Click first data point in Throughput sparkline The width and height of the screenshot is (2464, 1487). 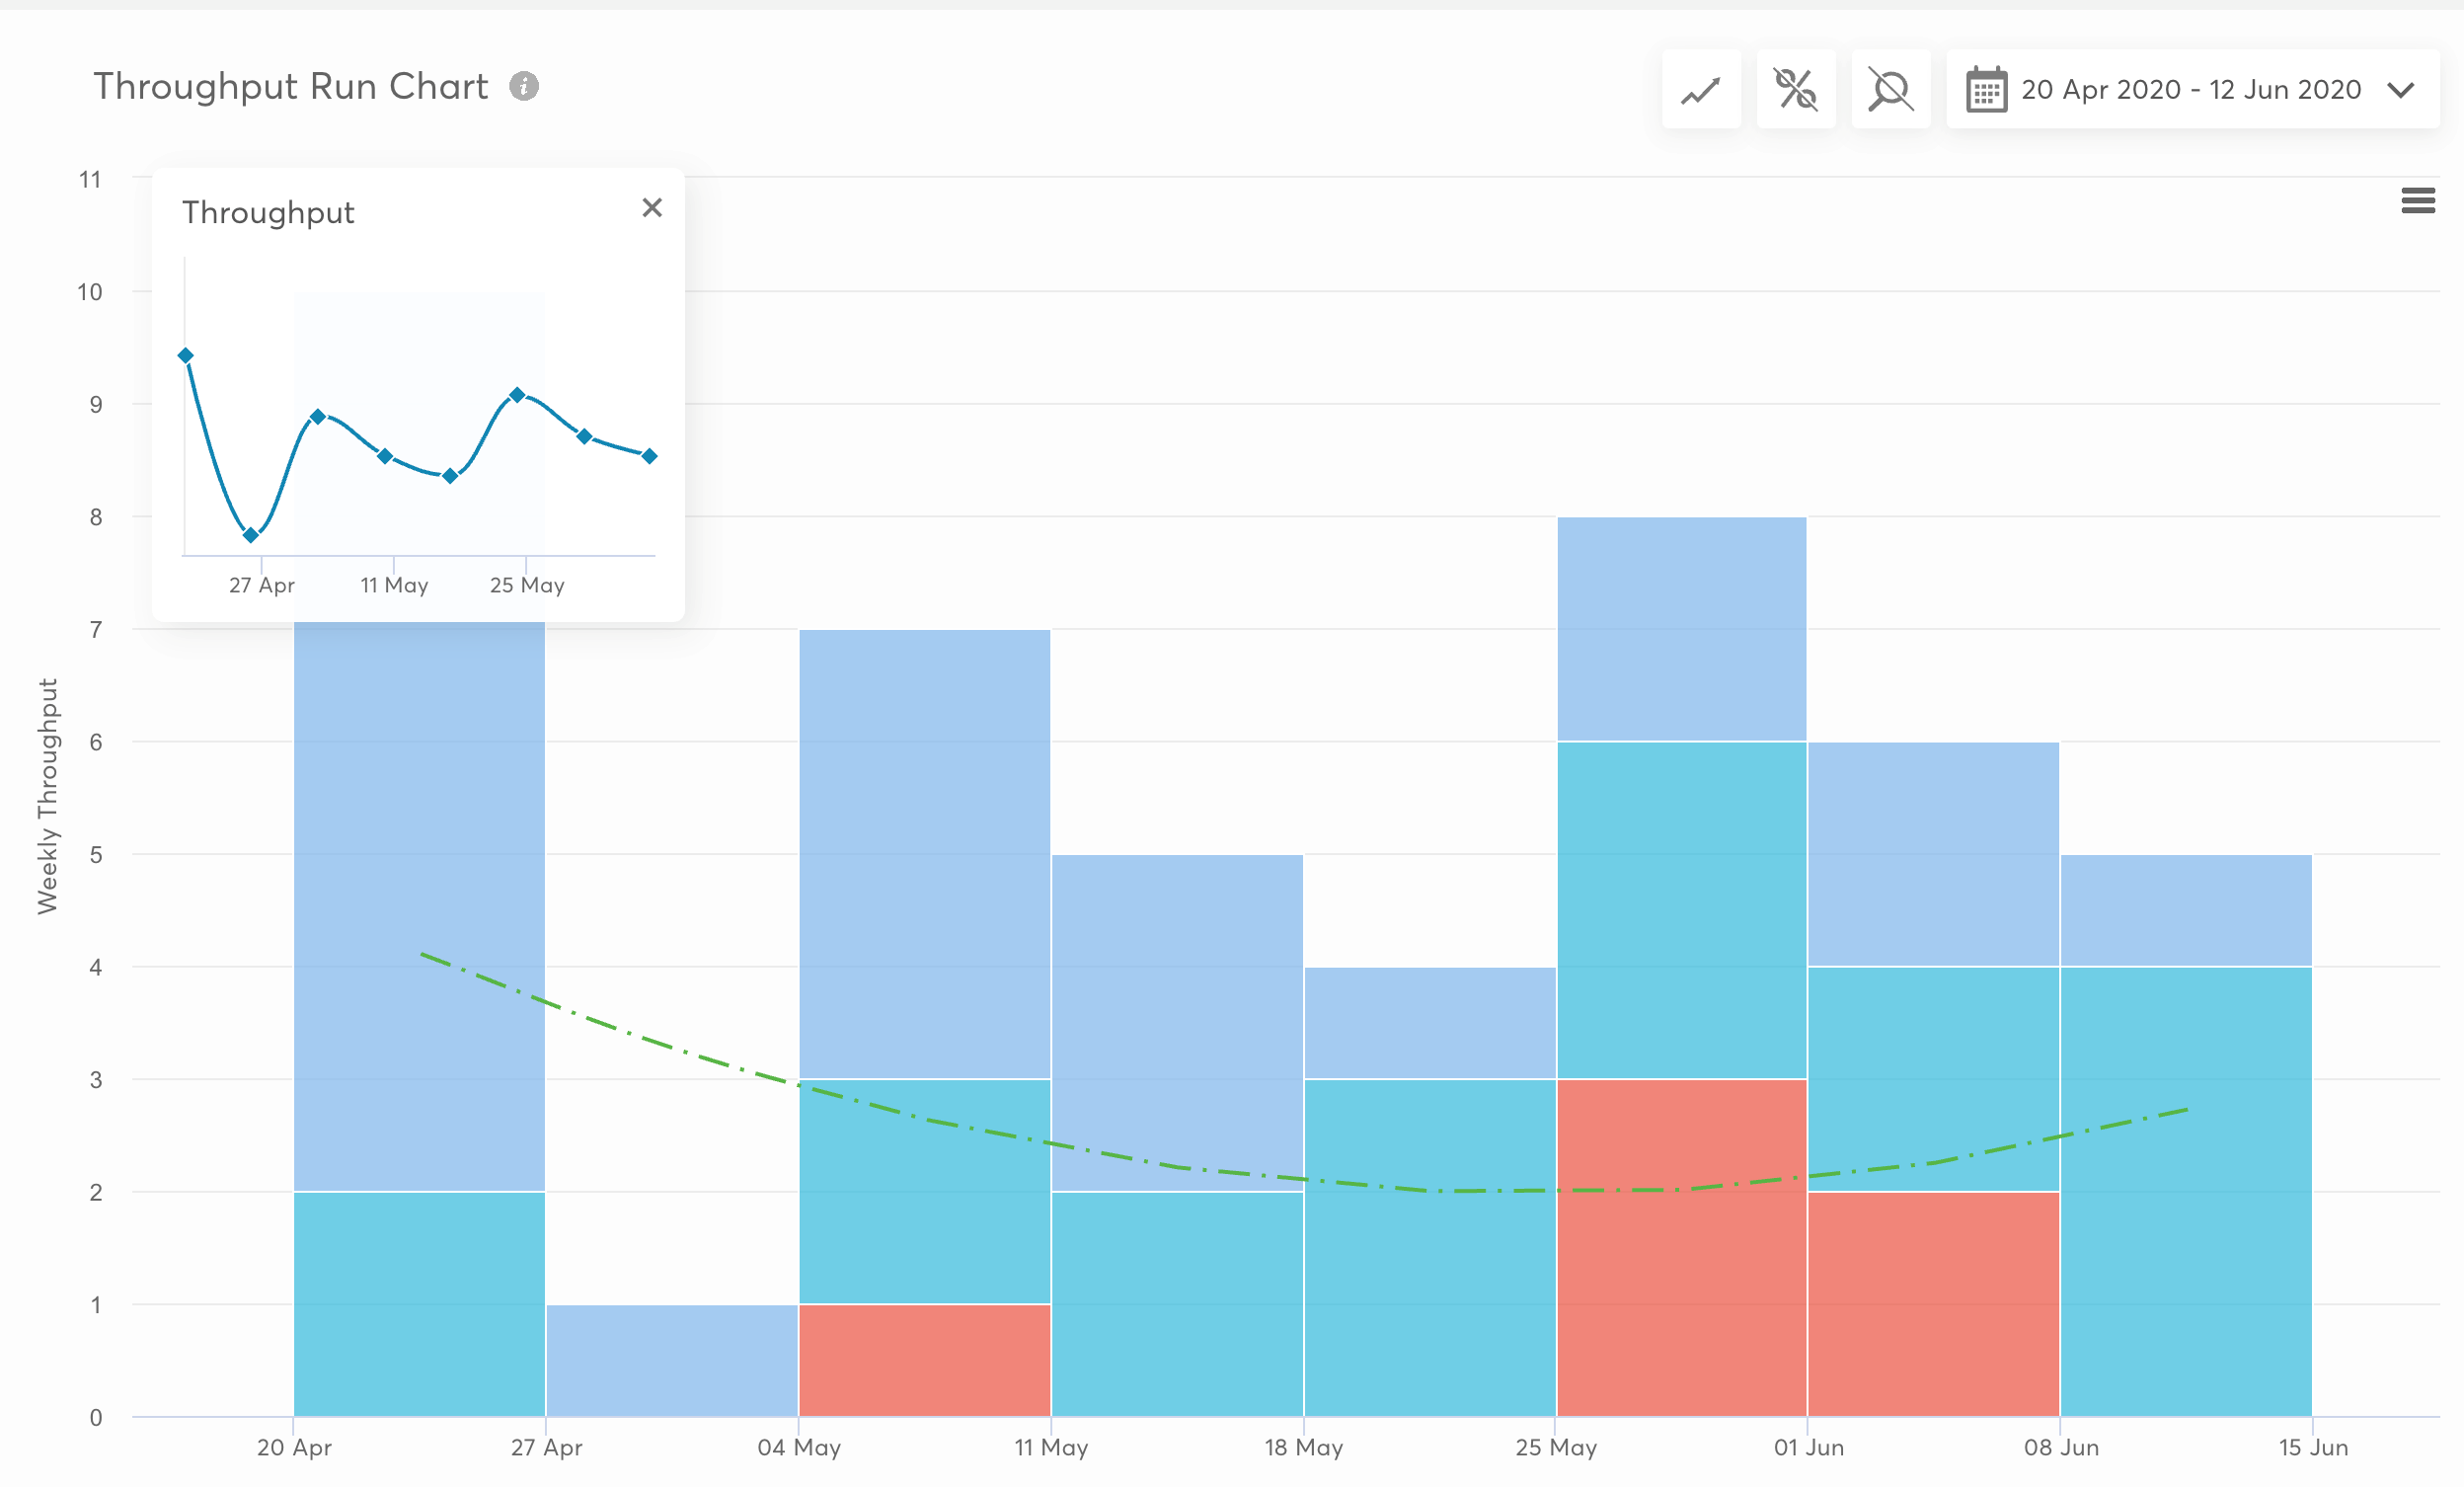coord(185,356)
